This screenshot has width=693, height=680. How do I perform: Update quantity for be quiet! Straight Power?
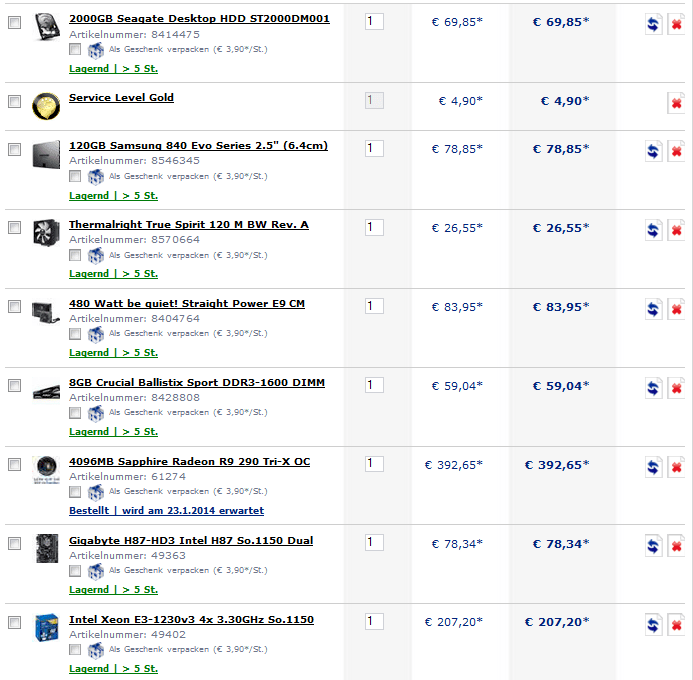[x=653, y=309]
